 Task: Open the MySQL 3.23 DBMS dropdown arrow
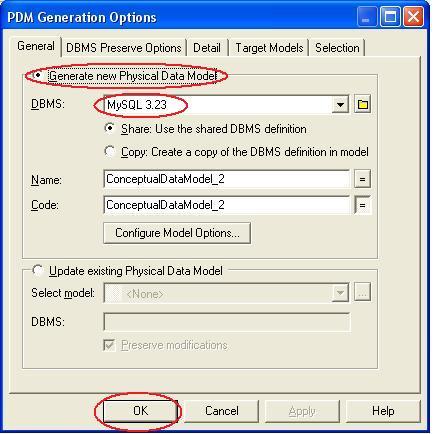point(340,105)
